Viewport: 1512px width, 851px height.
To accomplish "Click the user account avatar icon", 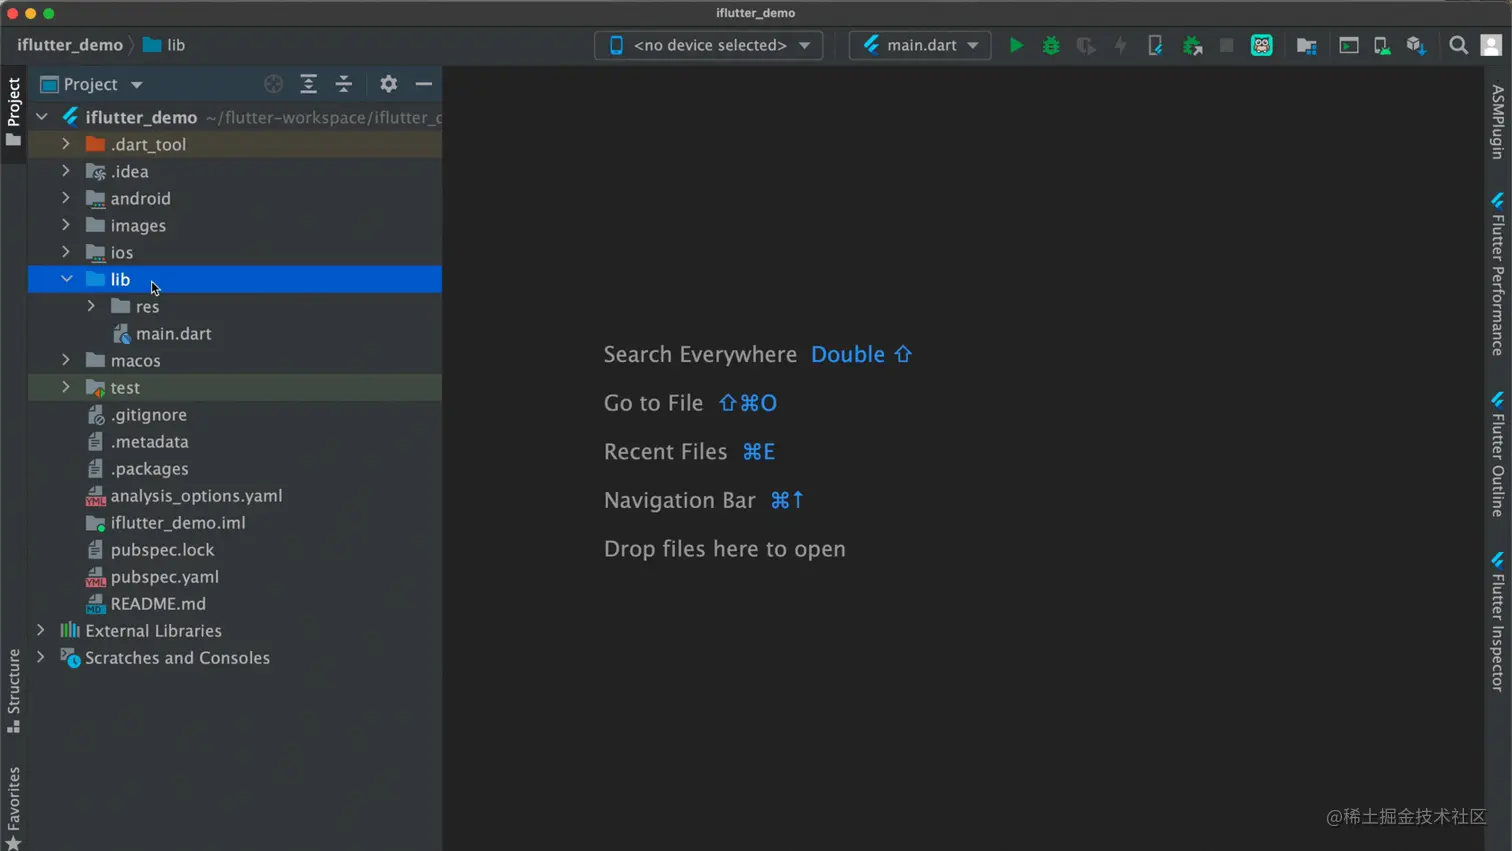I will tap(1491, 45).
